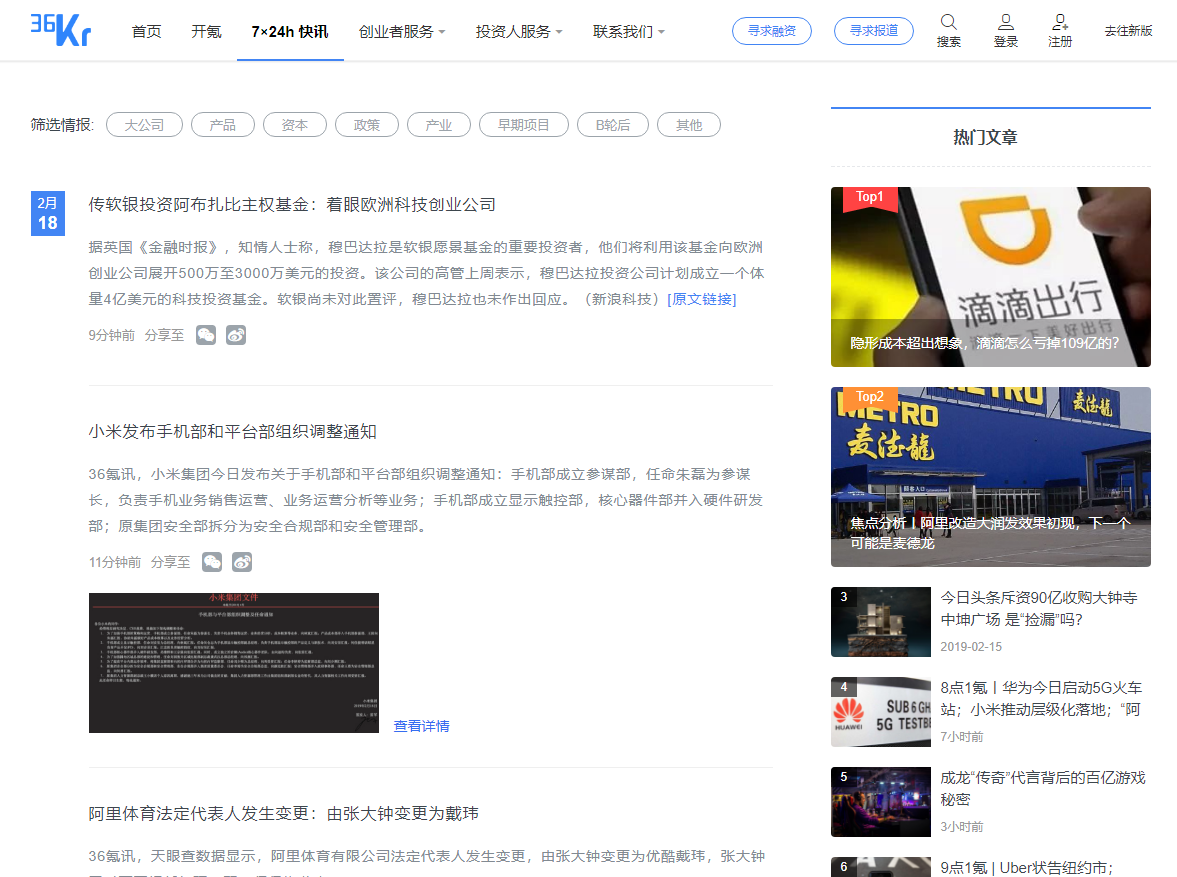Click thumbnail of hot article number 3
1177x877 pixels.
click(x=880, y=622)
